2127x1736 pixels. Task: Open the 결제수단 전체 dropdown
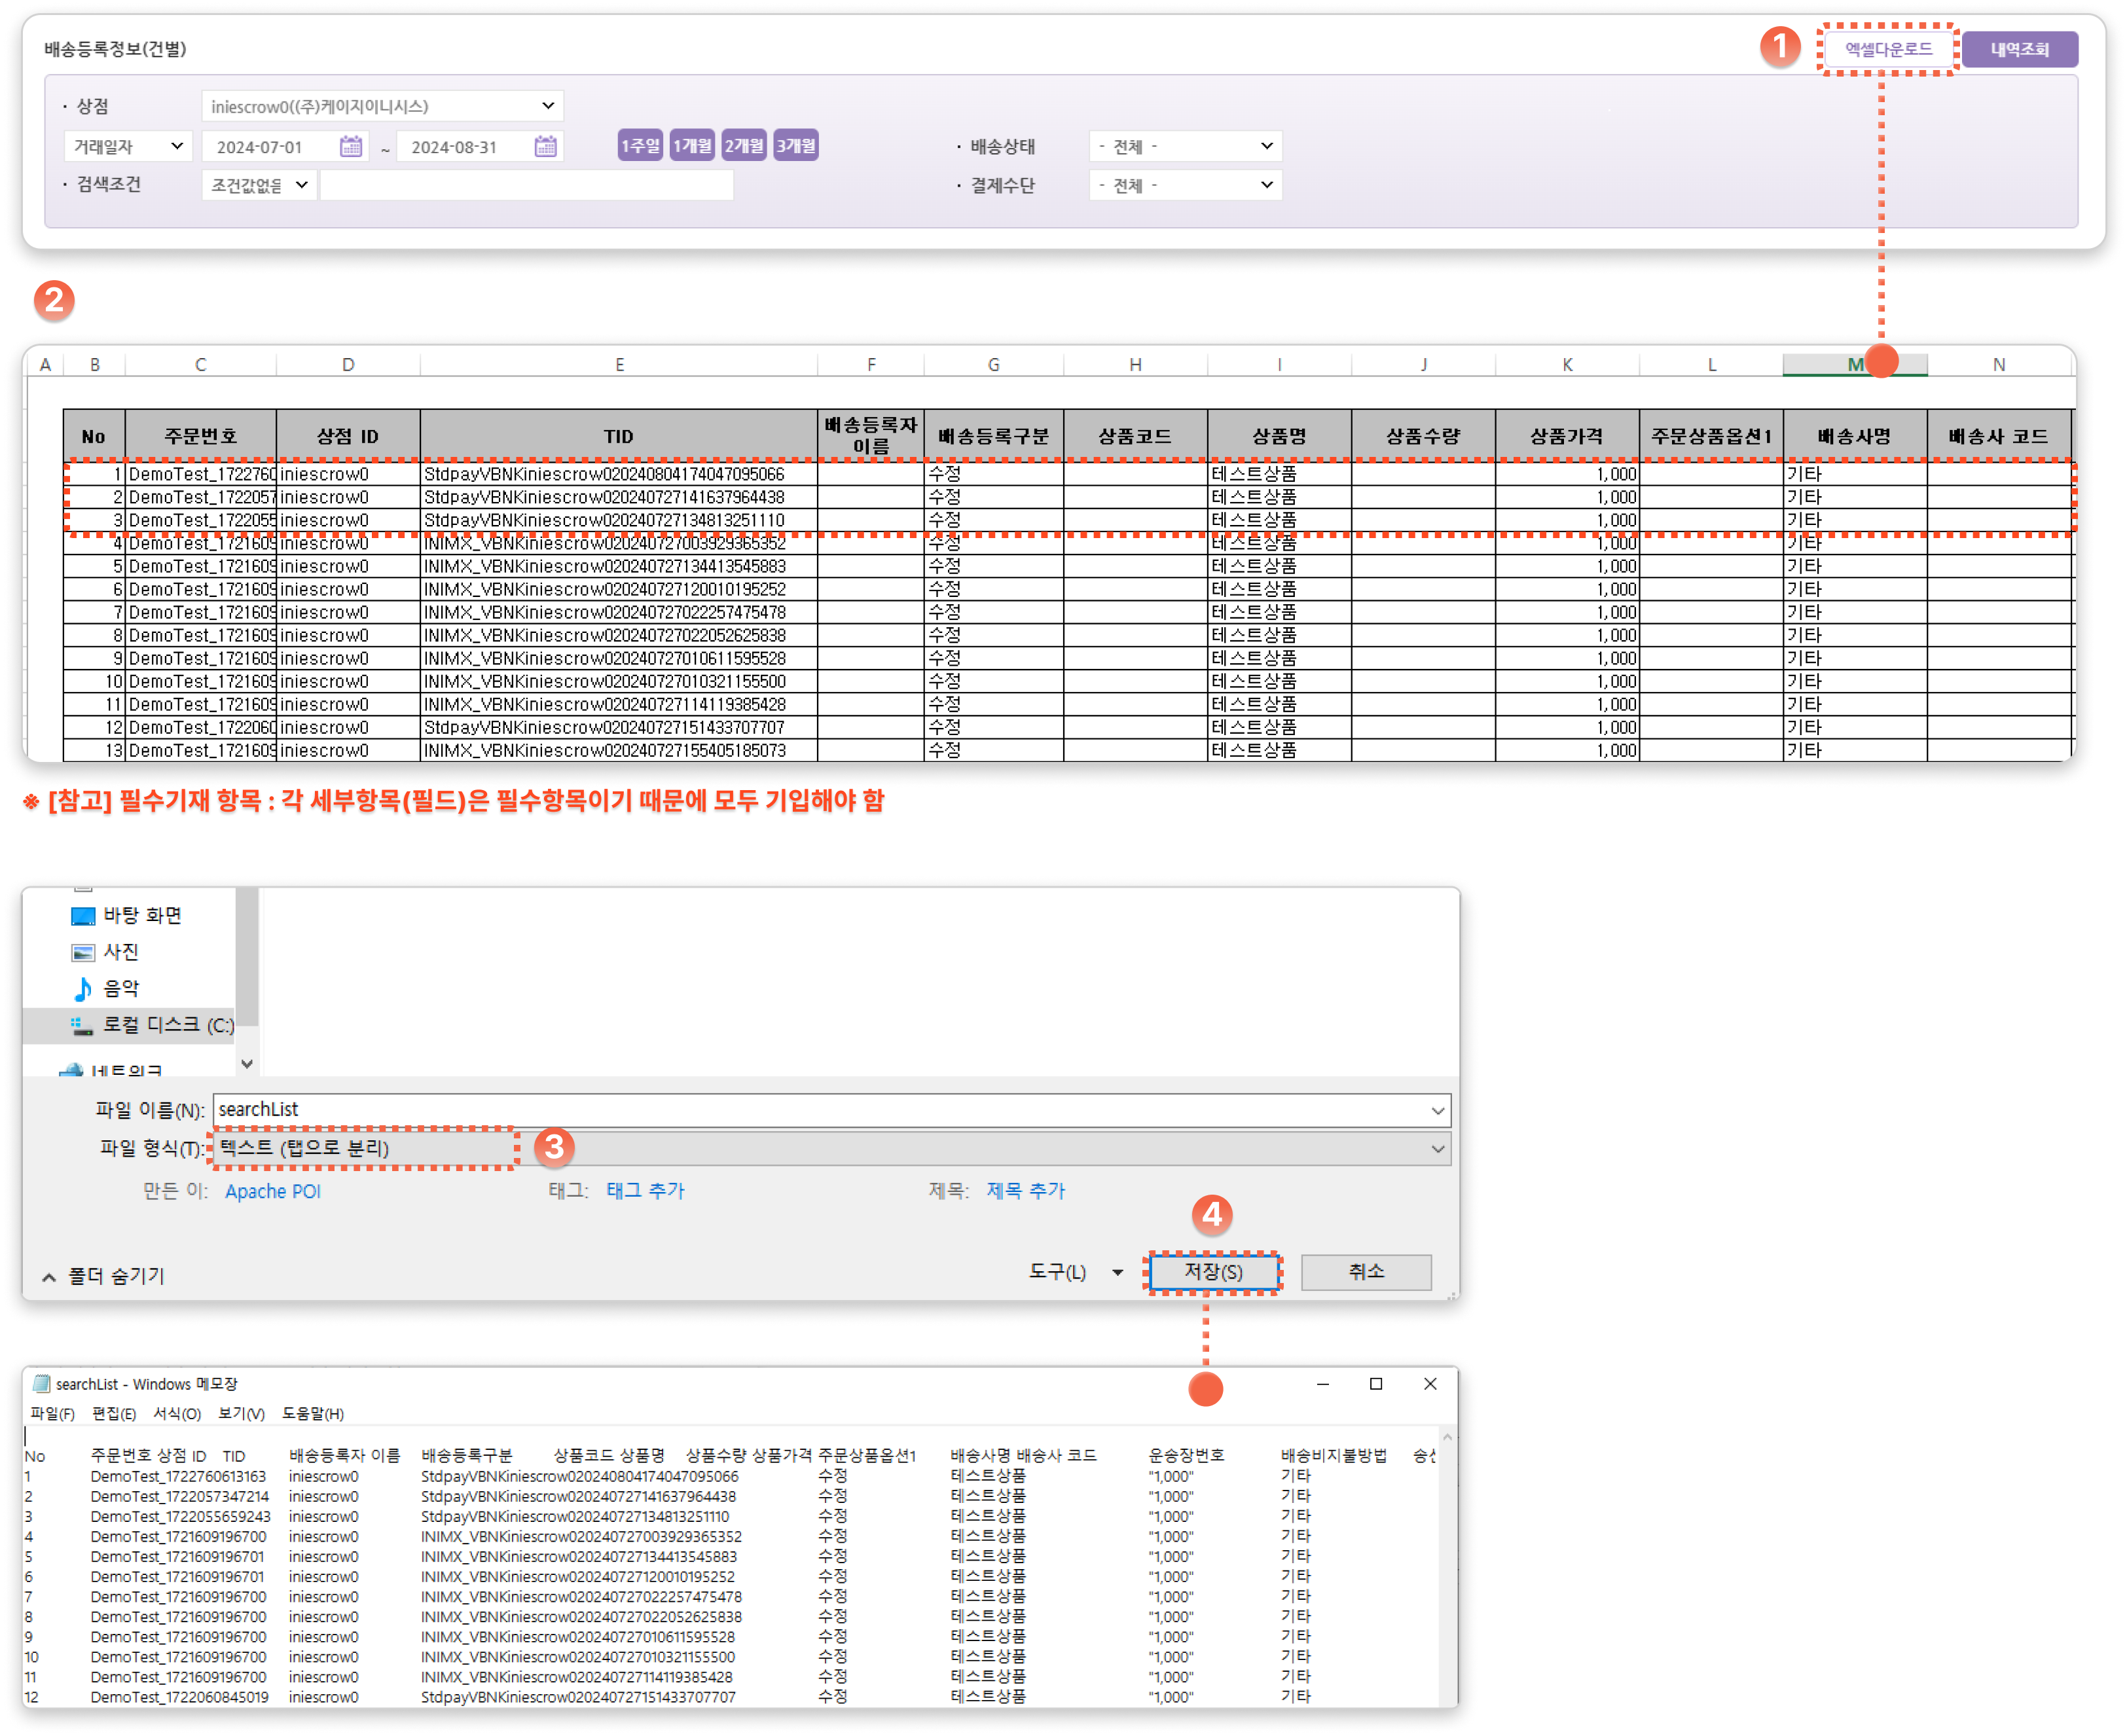[1185, 185]
